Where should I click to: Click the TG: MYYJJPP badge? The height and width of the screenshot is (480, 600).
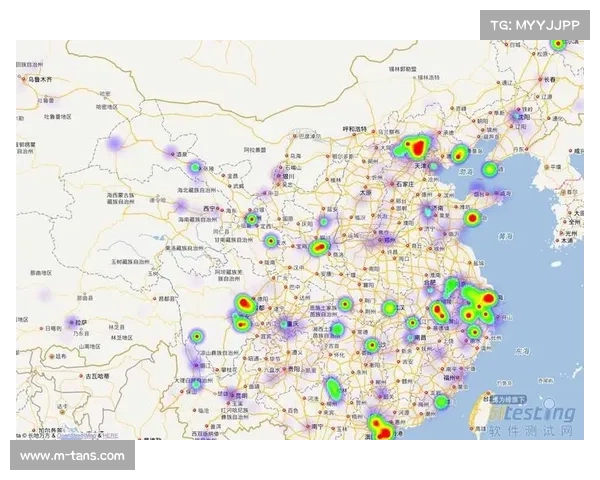[x=535, y=24]
